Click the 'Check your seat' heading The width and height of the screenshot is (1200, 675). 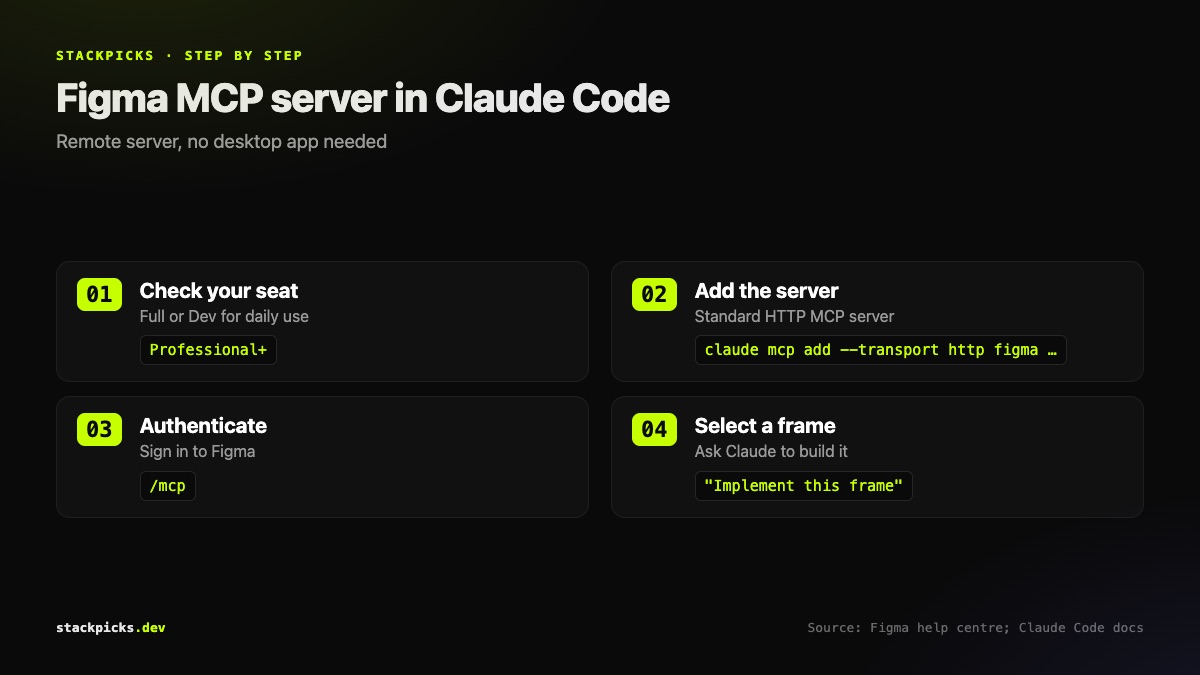pos(219,291)
